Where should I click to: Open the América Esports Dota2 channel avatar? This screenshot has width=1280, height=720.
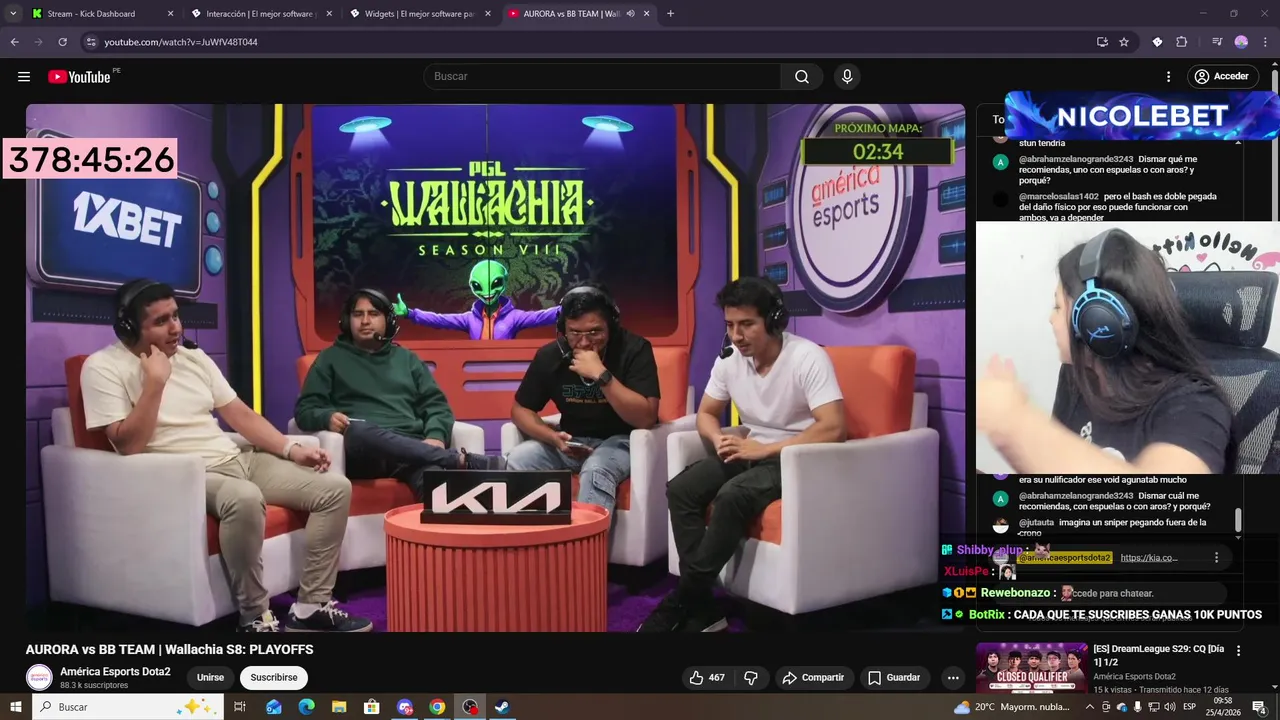pos(39,677)
